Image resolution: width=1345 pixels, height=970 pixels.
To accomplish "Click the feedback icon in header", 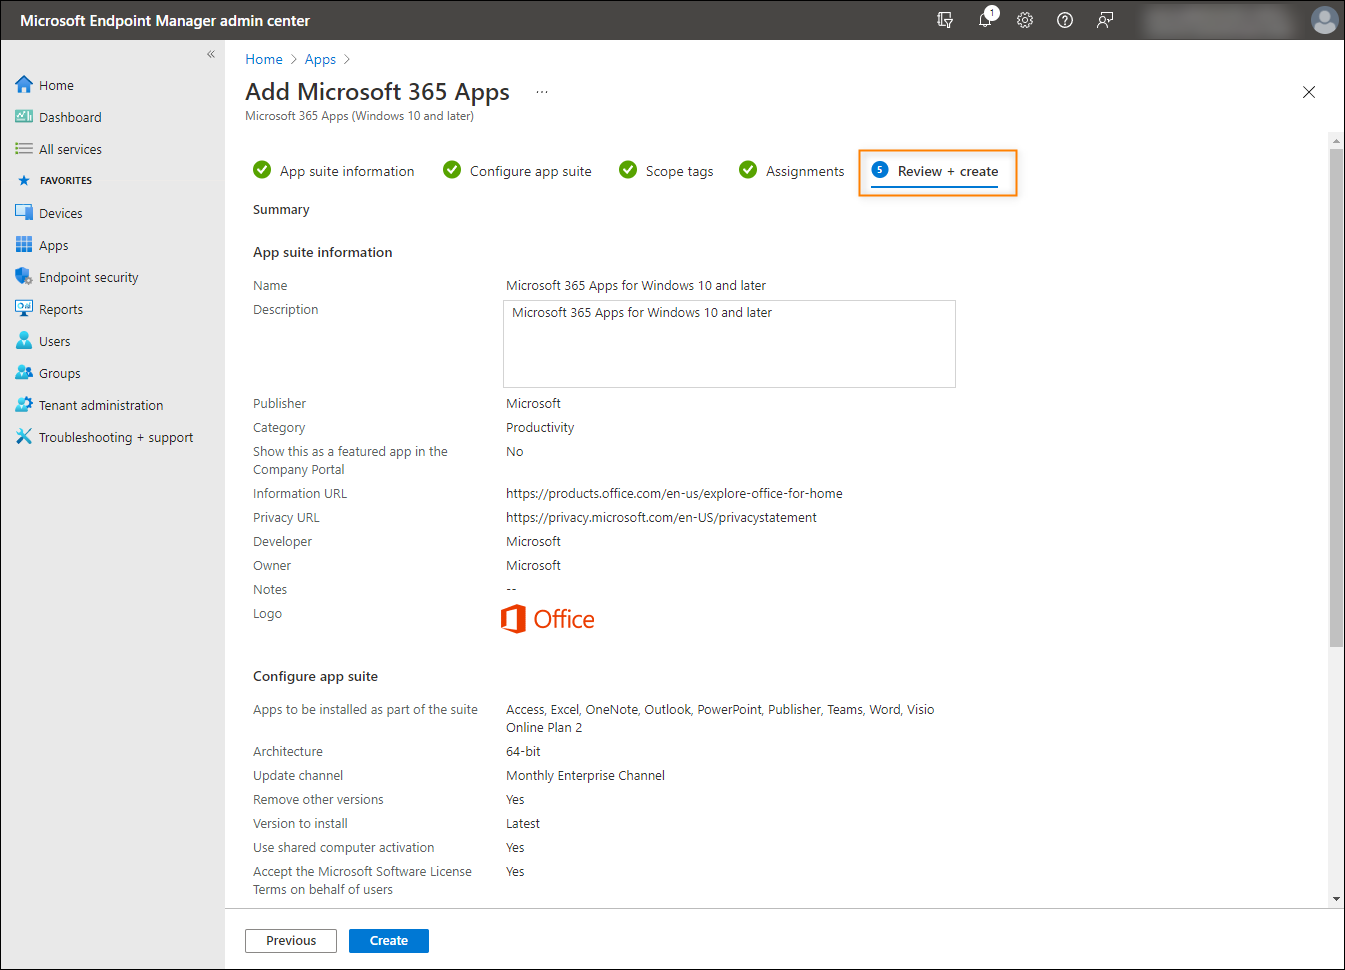I will (x=1105, y=20).
